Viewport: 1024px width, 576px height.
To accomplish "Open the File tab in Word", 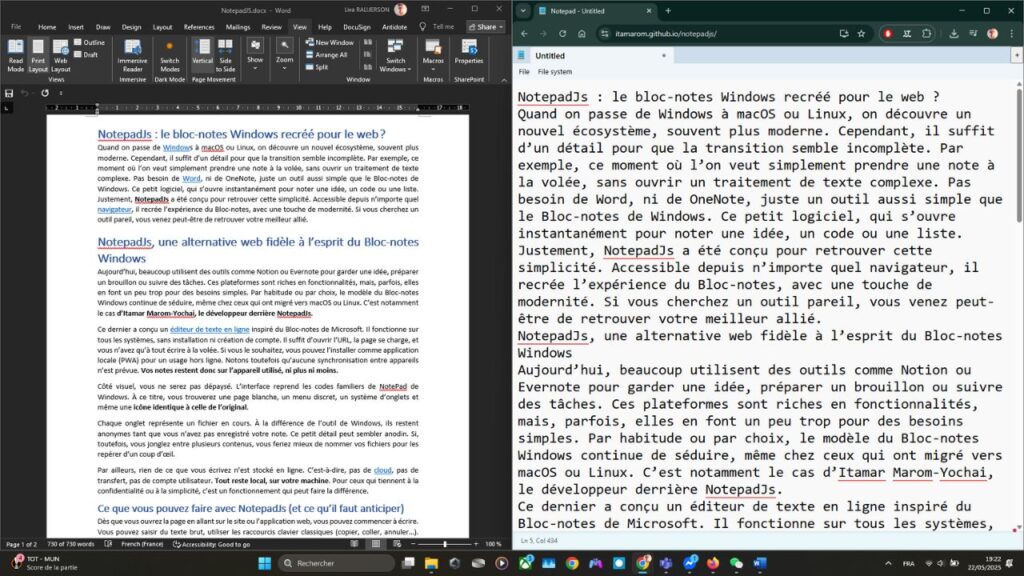I will click(16, 27).
